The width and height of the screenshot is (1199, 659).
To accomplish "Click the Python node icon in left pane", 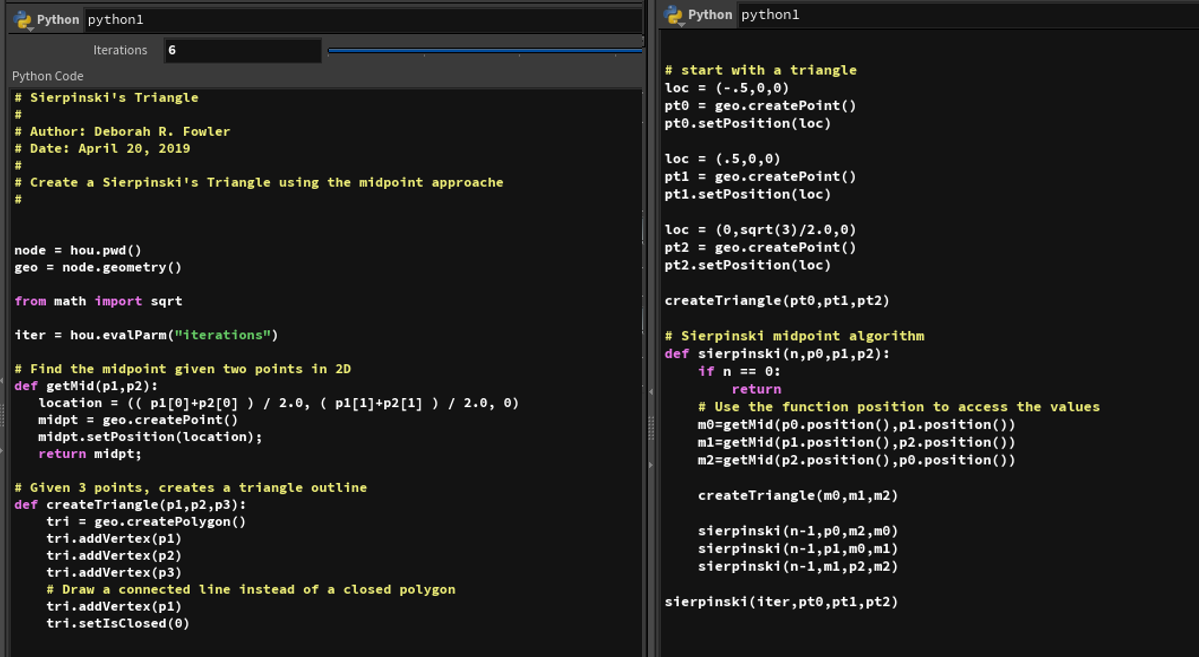I will tap(22, 20).
